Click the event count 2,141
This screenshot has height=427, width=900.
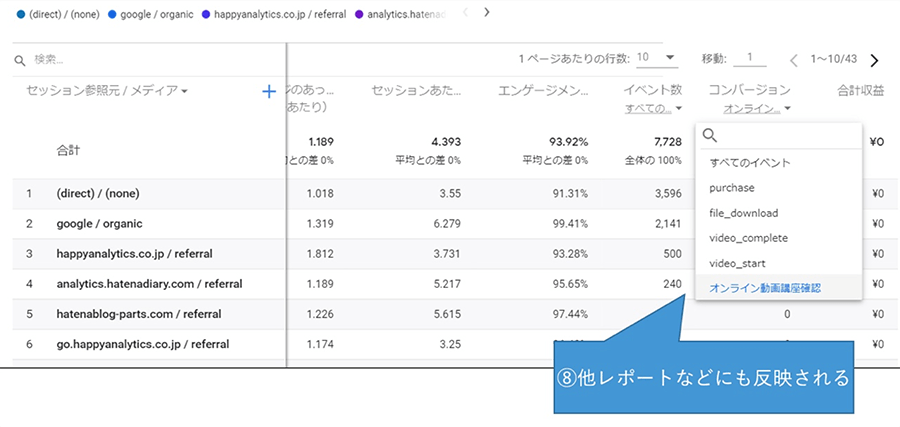[669, 224]
